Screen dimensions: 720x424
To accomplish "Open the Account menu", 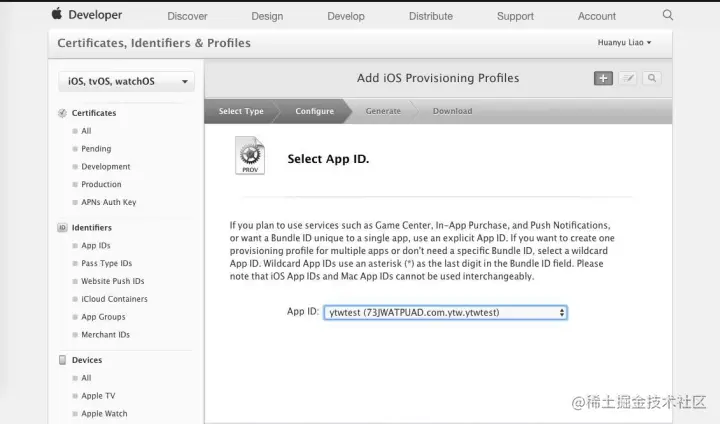I will (x=596, y=16).
